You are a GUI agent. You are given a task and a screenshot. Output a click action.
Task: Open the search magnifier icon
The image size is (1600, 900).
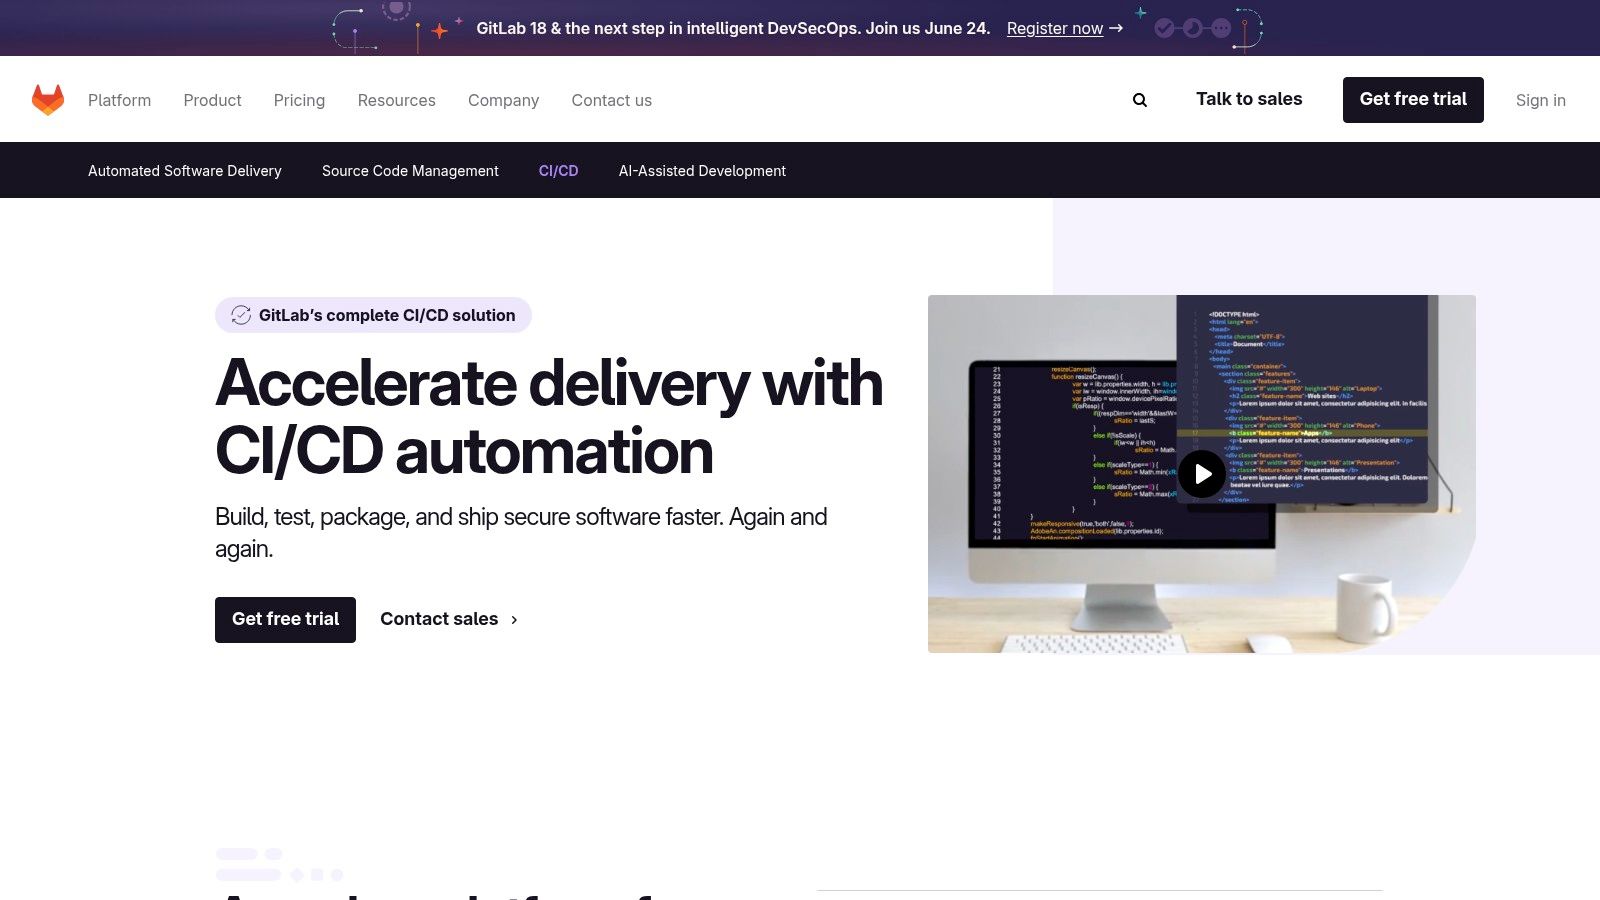pos(1140,100)
